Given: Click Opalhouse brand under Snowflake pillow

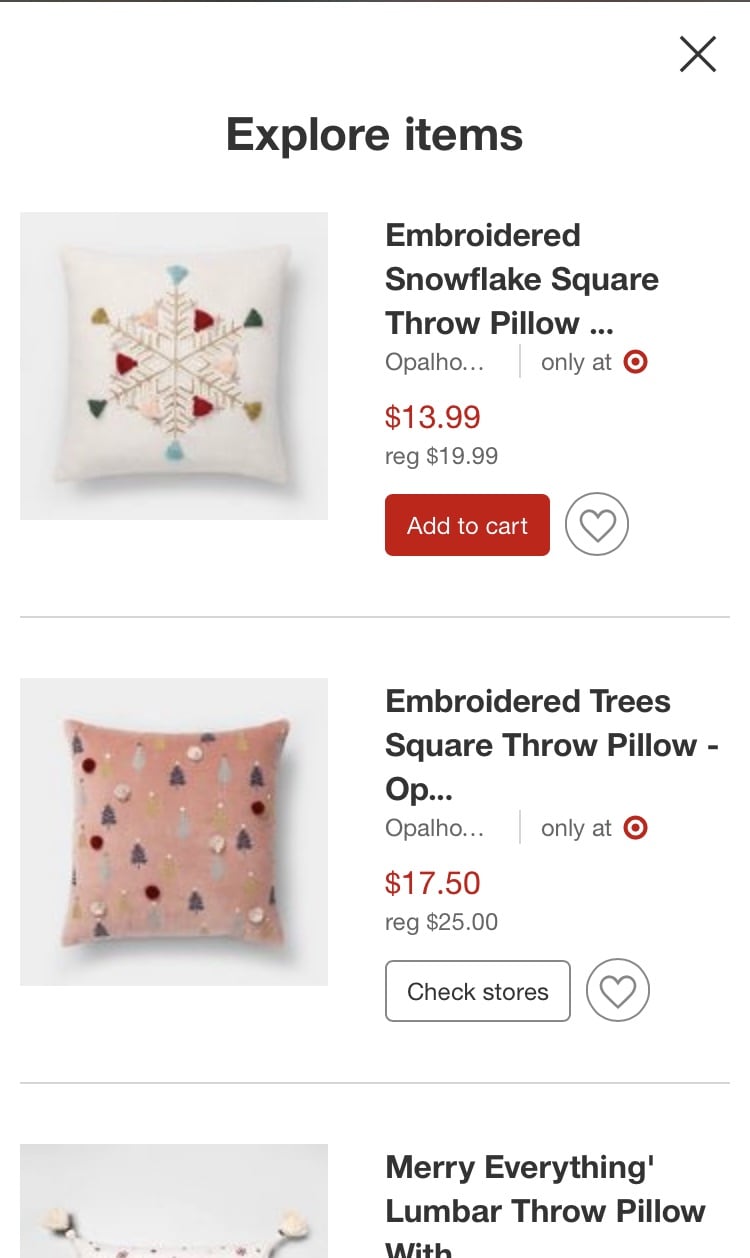Looking at the screenshot, I should coord(434,362).
